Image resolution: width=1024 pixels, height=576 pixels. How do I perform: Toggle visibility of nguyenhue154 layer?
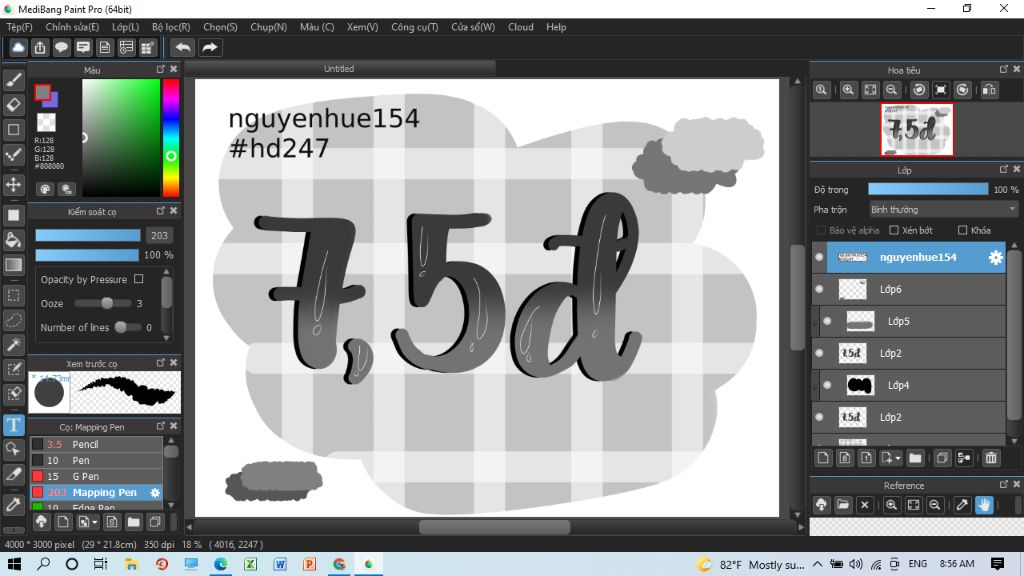point(819,257)
